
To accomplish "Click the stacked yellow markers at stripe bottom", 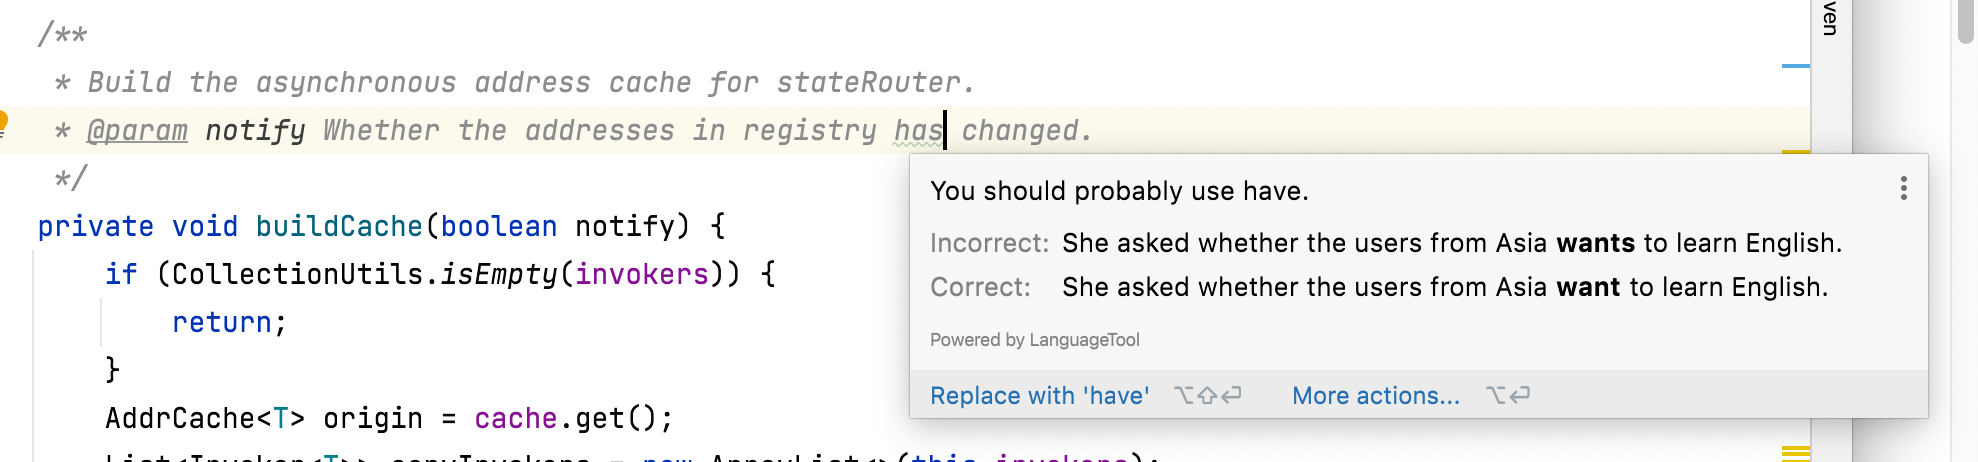I will 1796,453.
